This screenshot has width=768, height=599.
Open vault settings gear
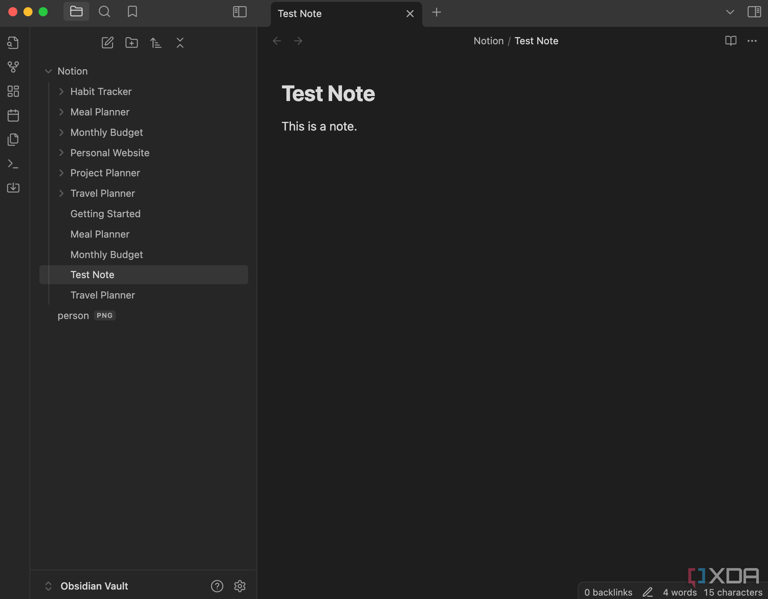(240, 586)
